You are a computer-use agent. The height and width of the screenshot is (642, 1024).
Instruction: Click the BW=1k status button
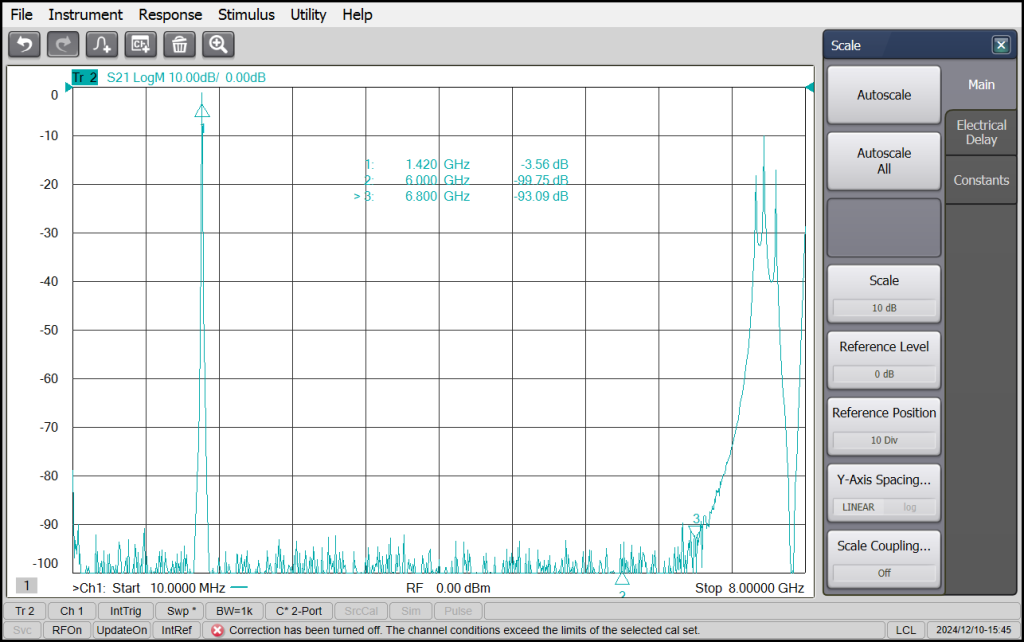(234, 611)
